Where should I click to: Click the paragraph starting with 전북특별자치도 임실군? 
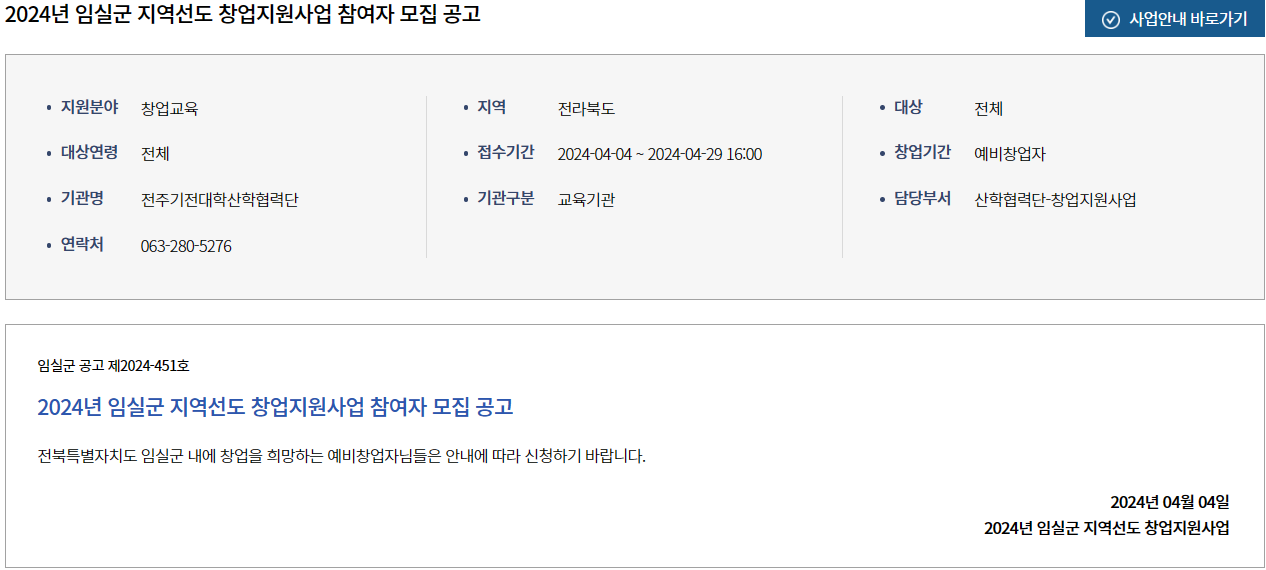pyautogui.click(x=342, y=457)
